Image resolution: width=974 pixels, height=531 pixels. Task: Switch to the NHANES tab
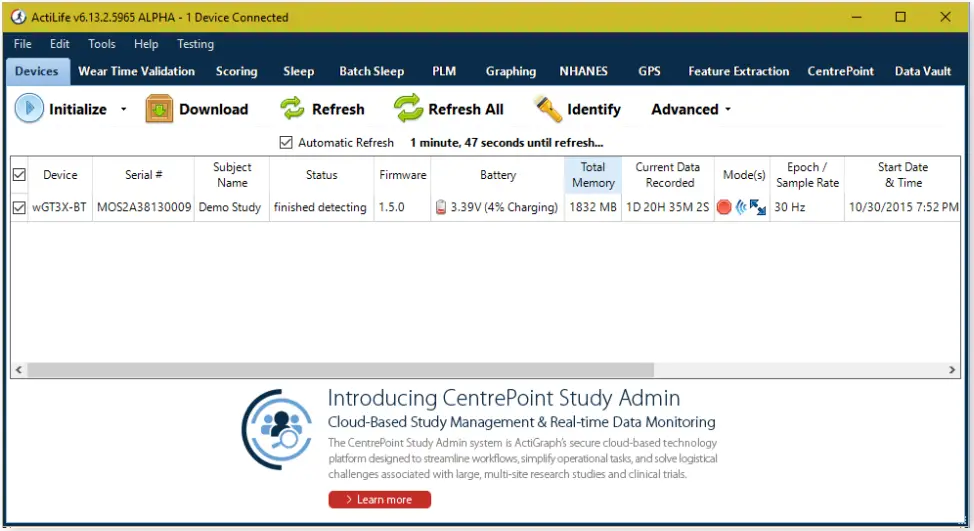click(583, 71)
